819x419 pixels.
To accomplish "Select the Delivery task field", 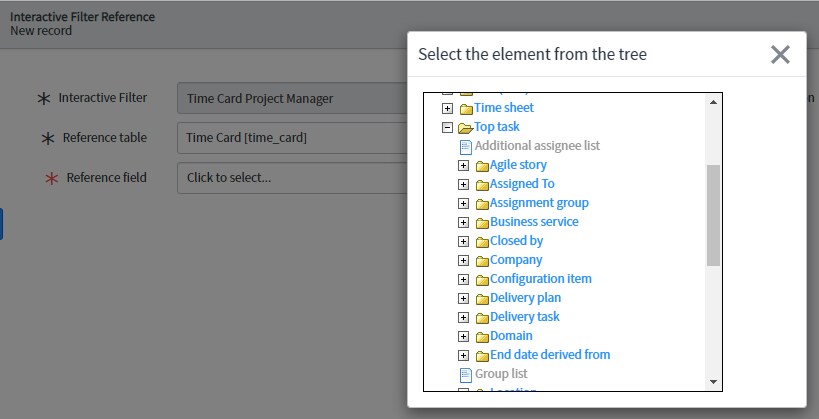I will [x=524, y=317].
